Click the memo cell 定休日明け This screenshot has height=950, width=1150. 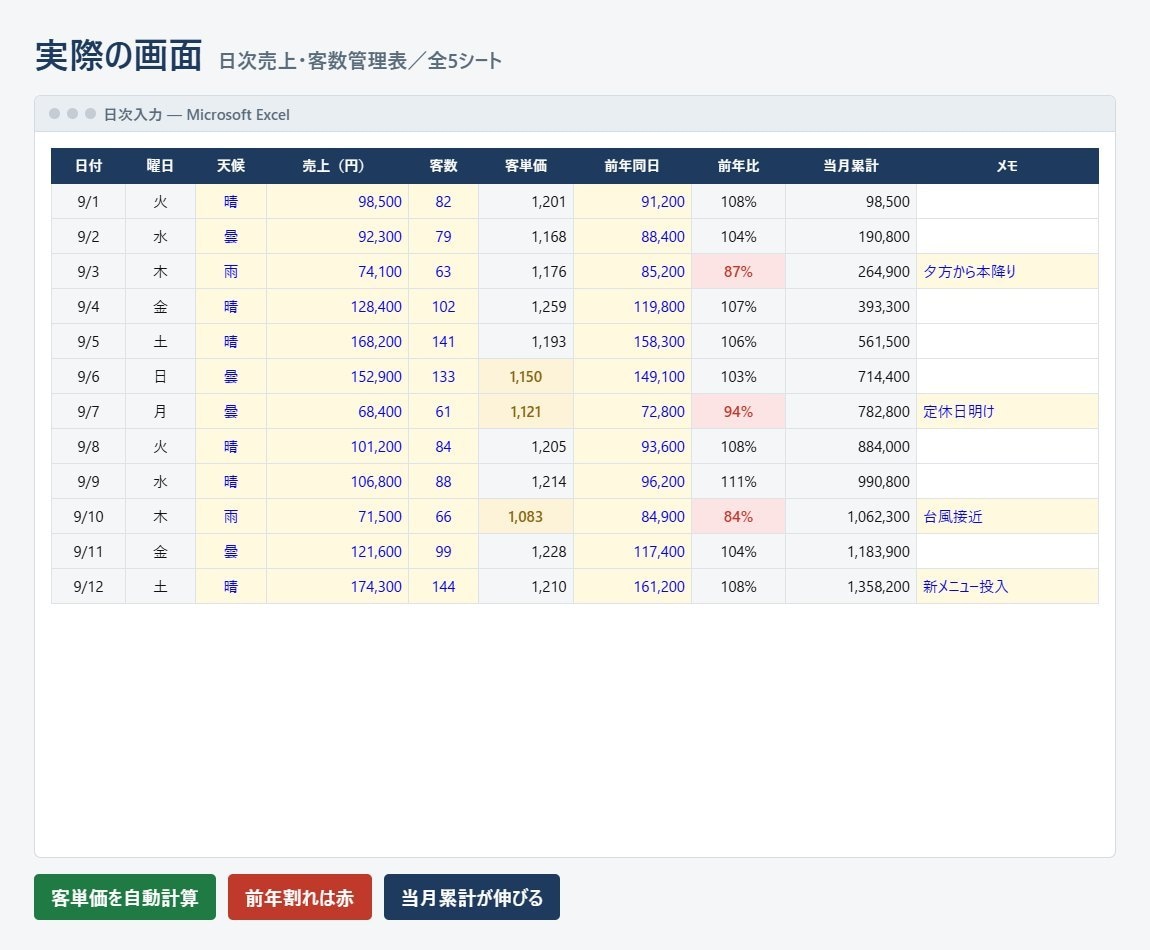point(1007,412)
